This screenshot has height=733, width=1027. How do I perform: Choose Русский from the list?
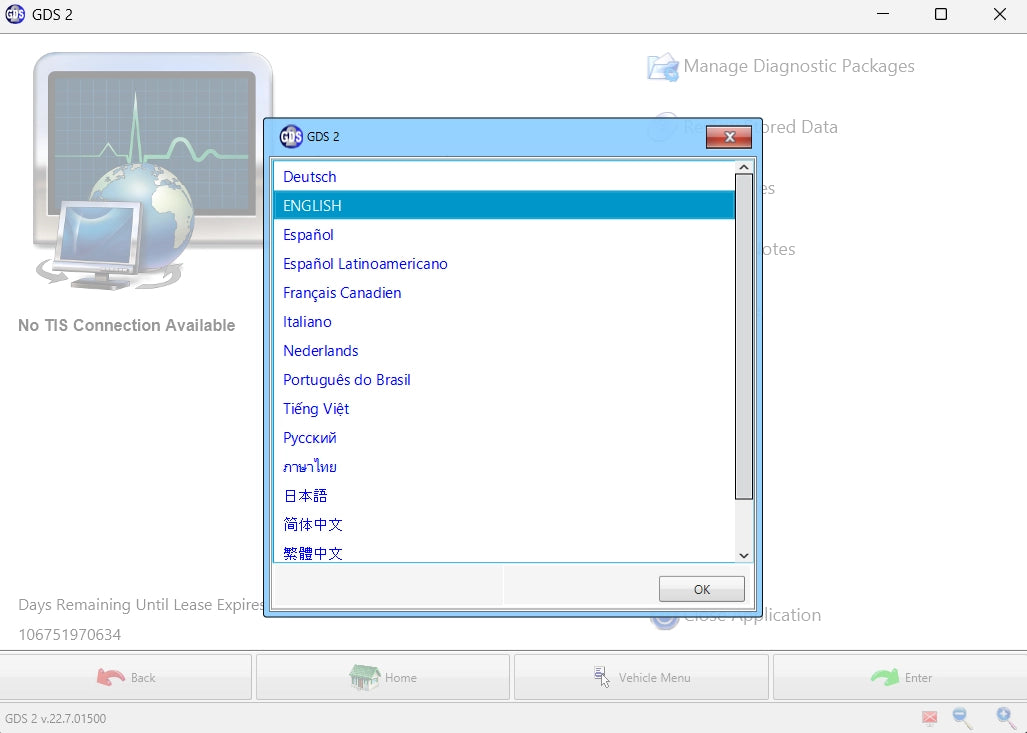504,438
